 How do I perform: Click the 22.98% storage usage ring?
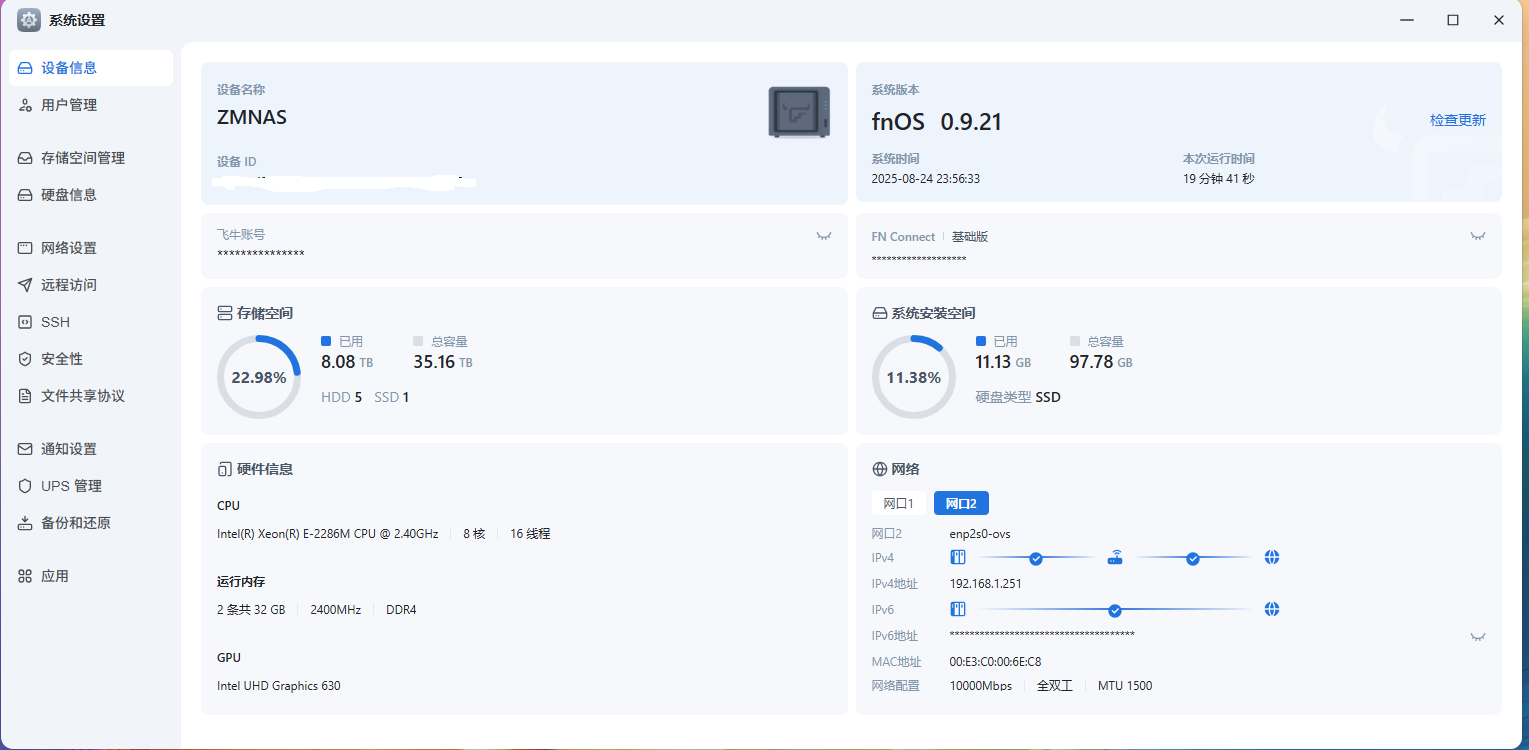(x=259, y=377)
